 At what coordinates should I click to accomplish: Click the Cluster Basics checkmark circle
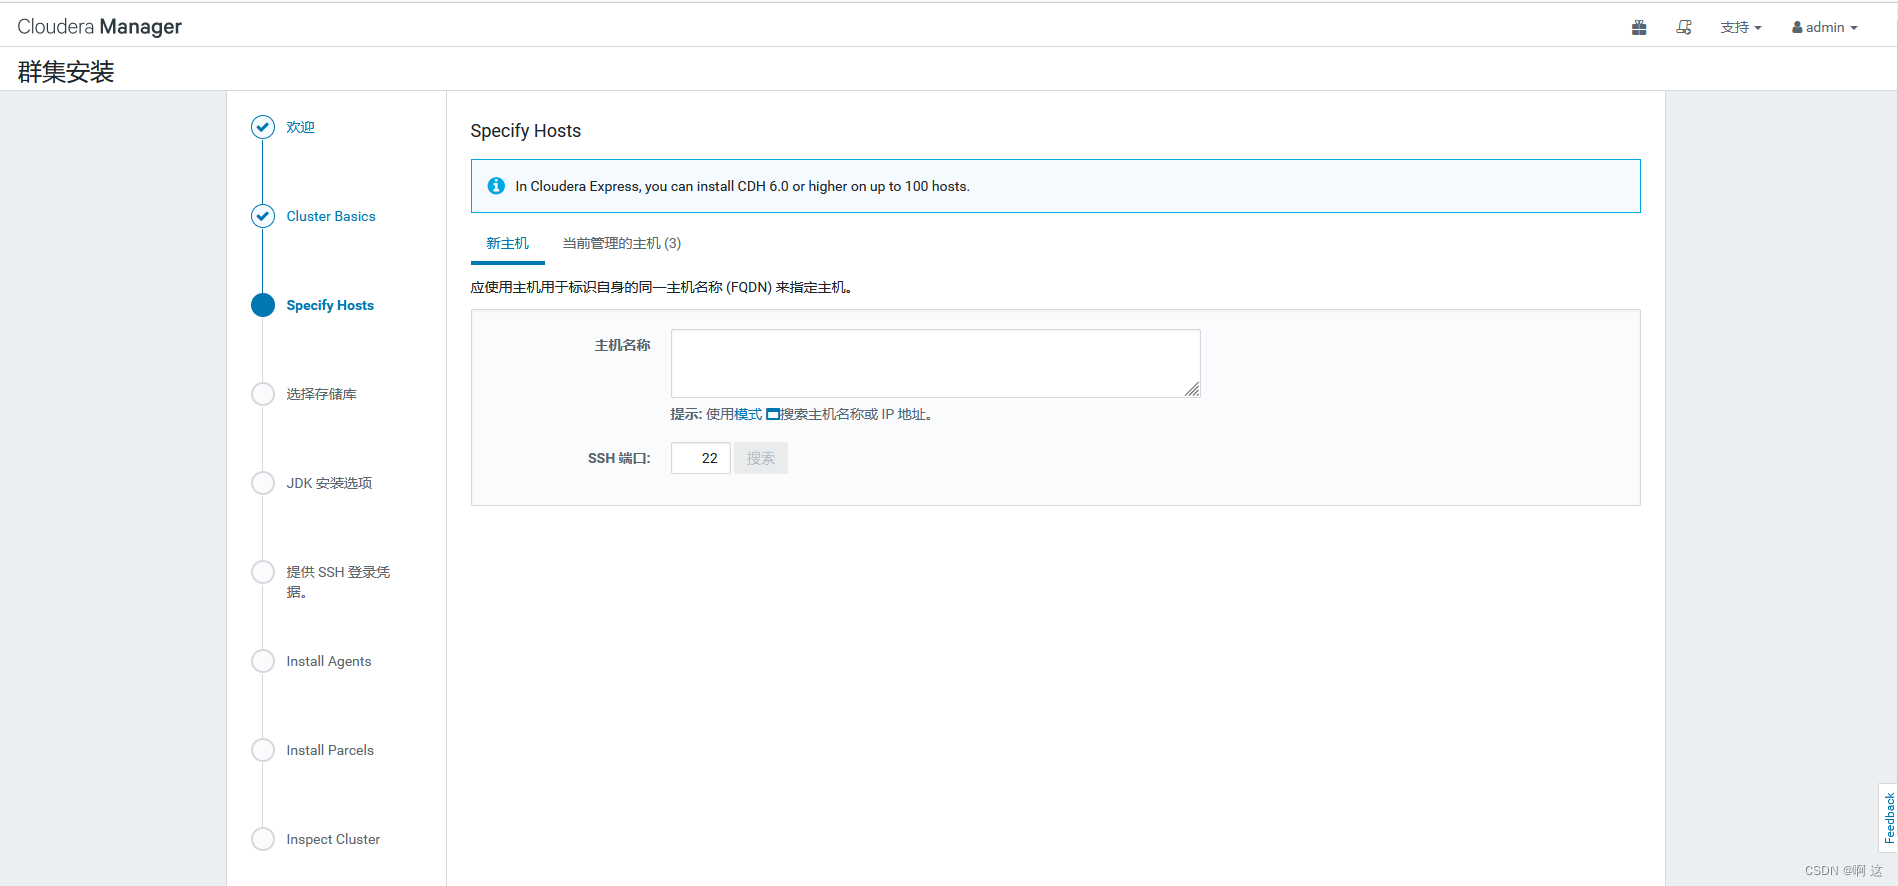pos(263,216)
